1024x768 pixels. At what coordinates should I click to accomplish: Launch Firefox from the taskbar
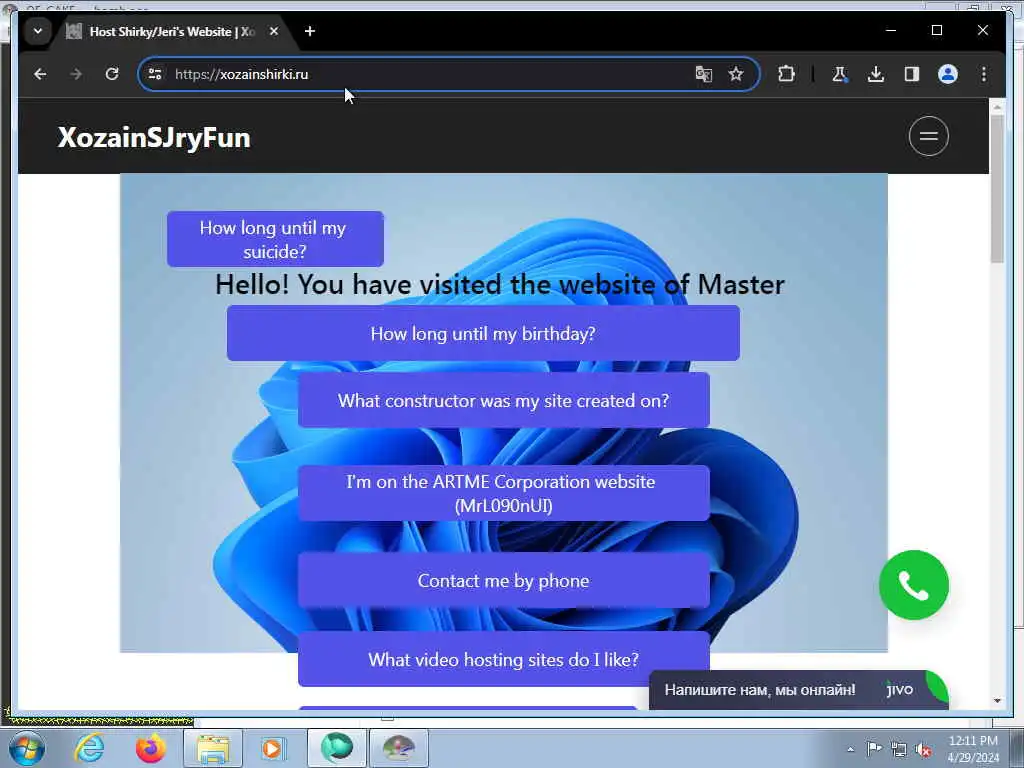(x=150, y=748)
